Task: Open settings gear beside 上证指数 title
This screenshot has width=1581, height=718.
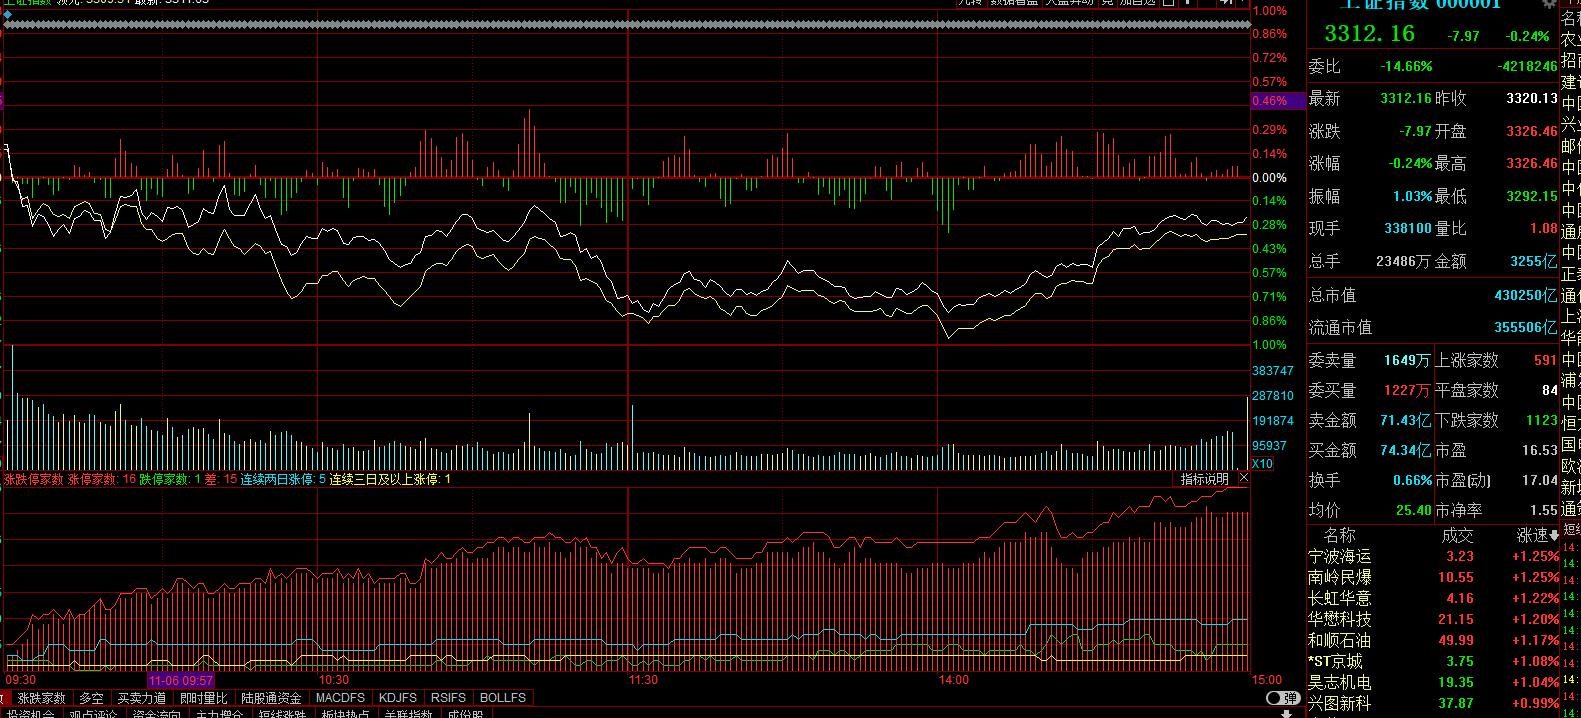Action: (x=1549, y=4)
